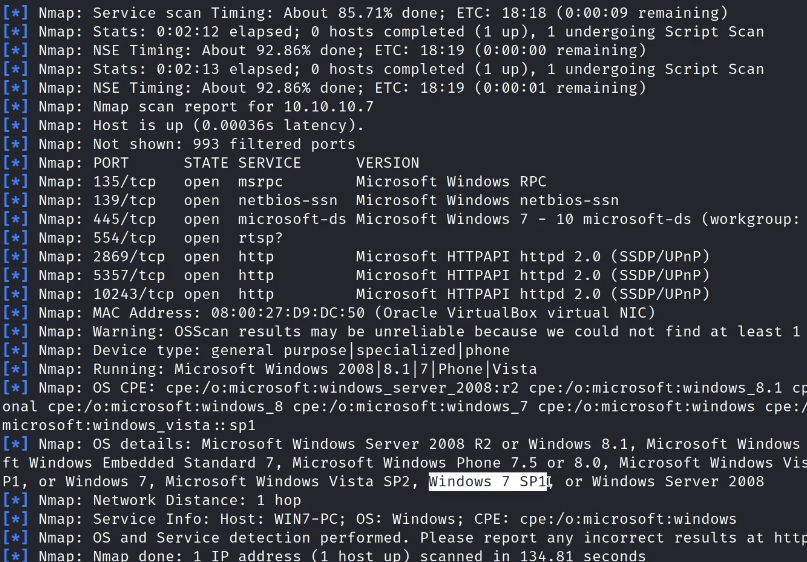Screen dimensions: 807x562
Task: Click the 139/tcp port entry
Action: point(124,200)
